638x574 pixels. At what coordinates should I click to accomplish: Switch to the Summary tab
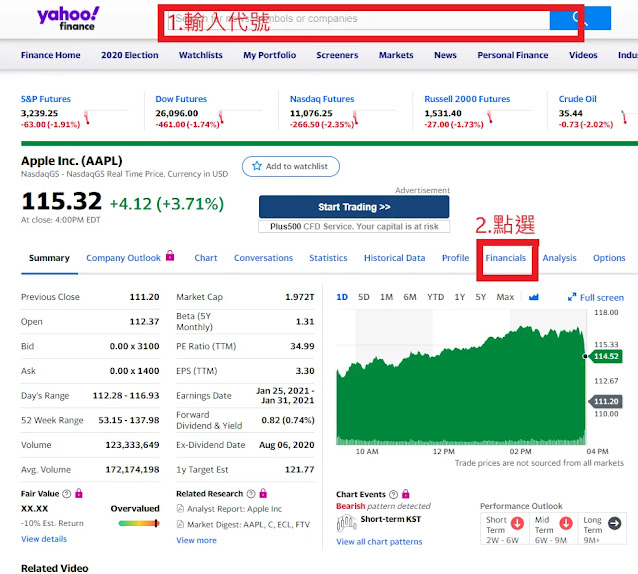(49, 258)
